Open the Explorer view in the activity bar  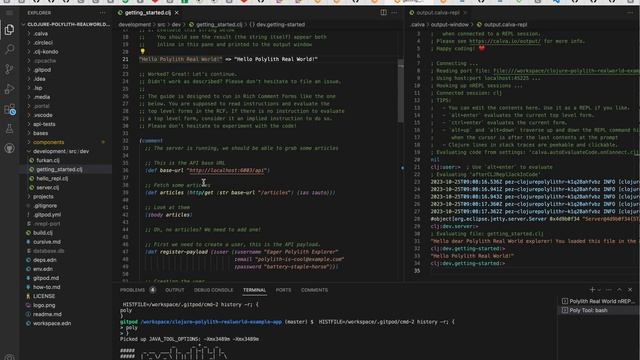point(9,30)
